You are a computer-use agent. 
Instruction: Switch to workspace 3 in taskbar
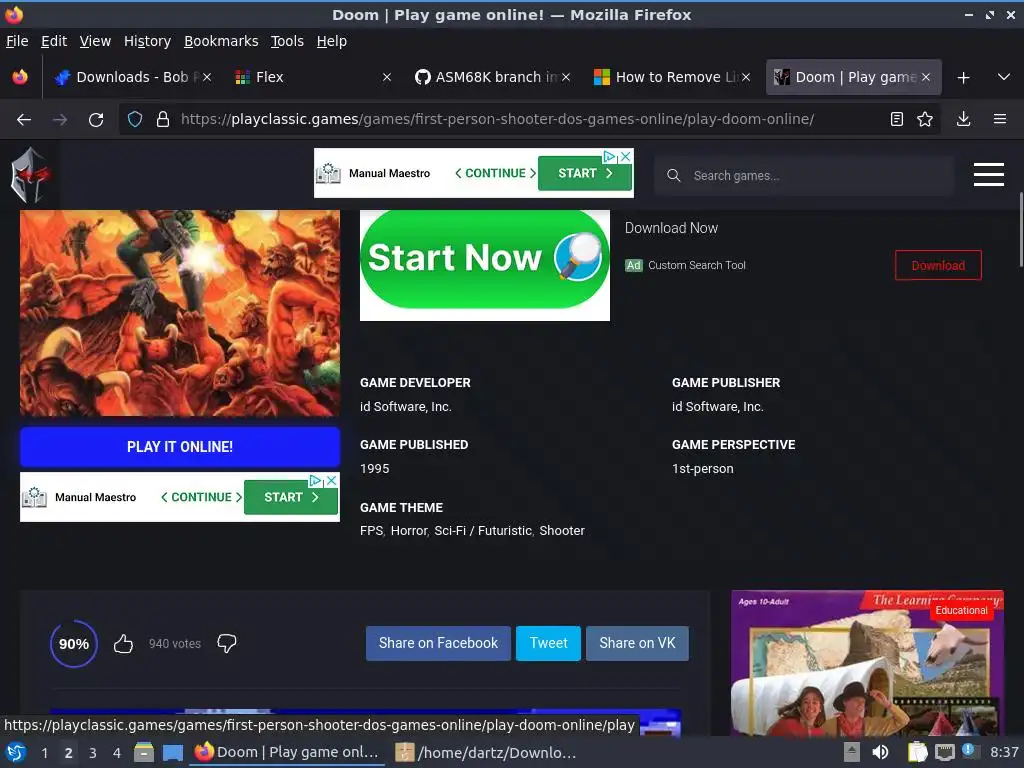pyautogui.click(x=92, y=753)
